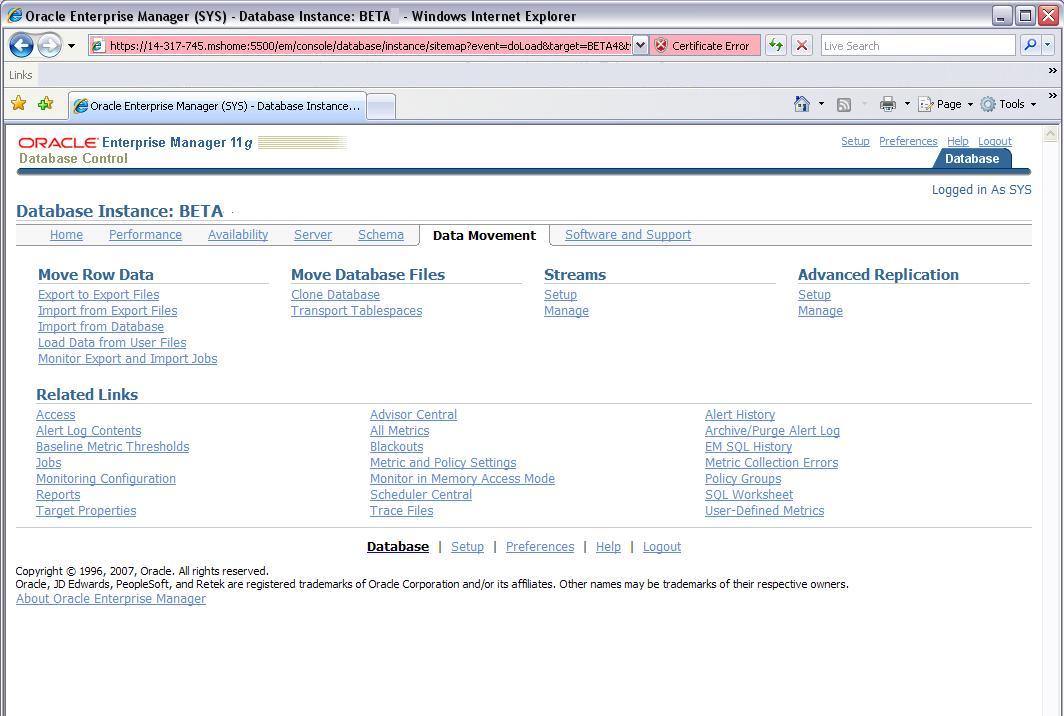Click the Live Search input field
Viewport: 1064px width, 716px height.
pos(918,45)
